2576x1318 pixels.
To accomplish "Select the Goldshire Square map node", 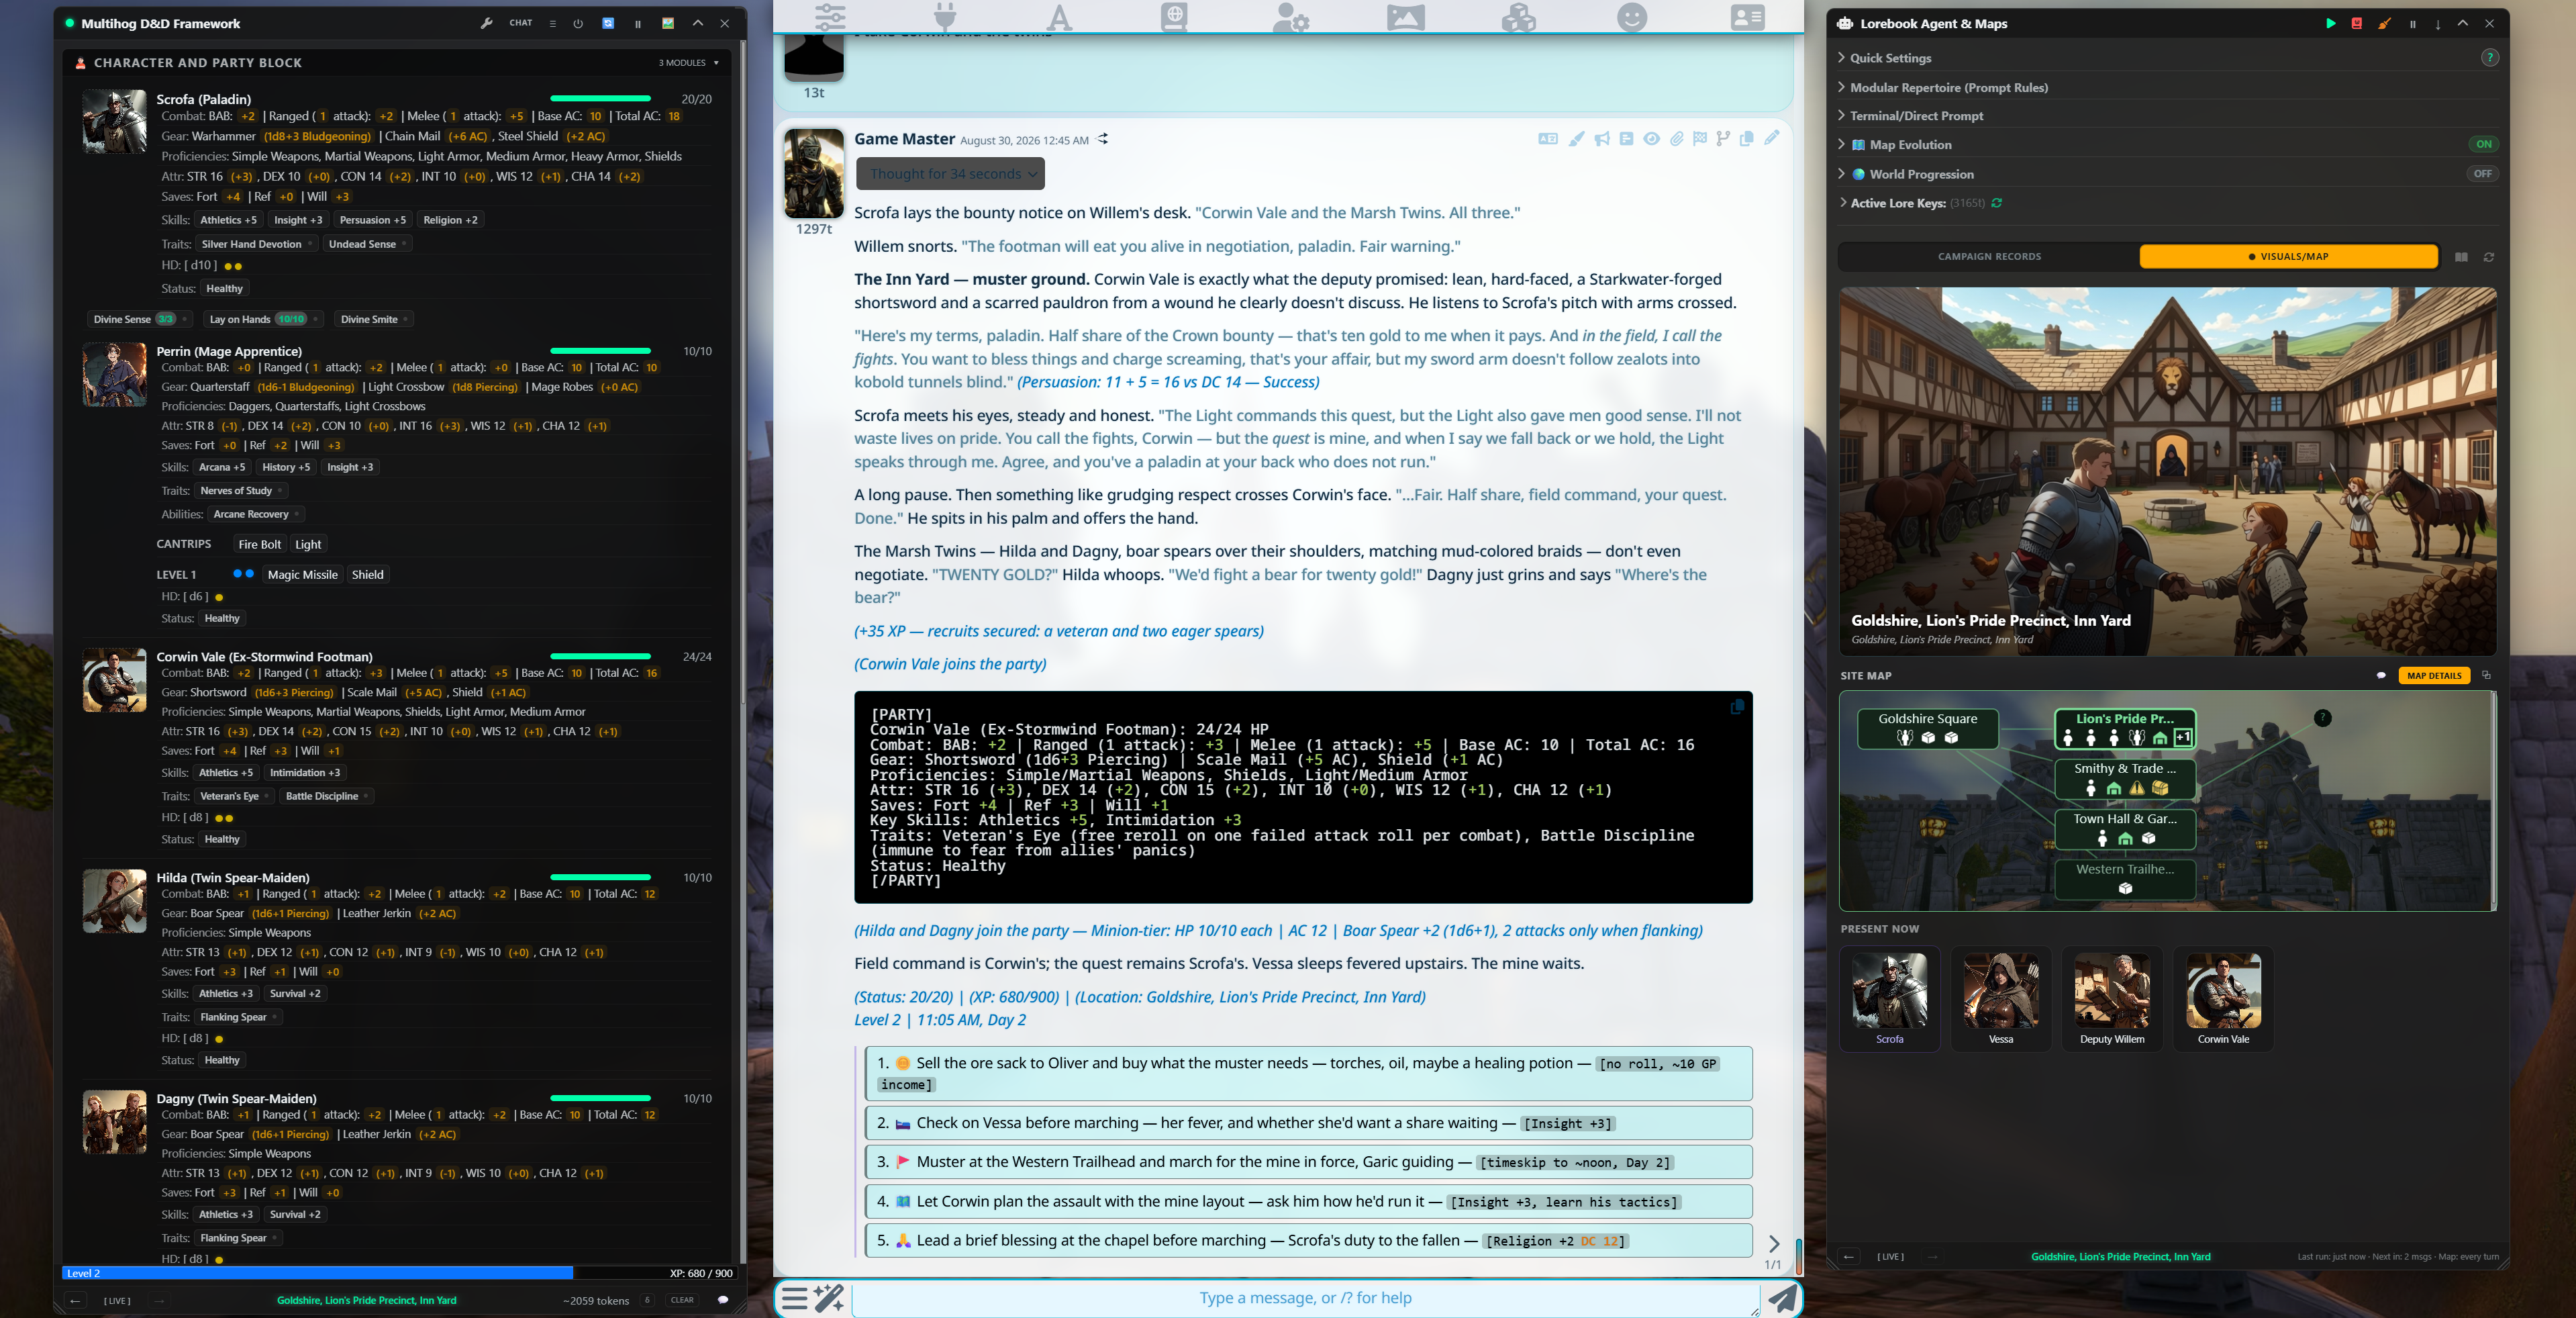I will pos(1927,729).
